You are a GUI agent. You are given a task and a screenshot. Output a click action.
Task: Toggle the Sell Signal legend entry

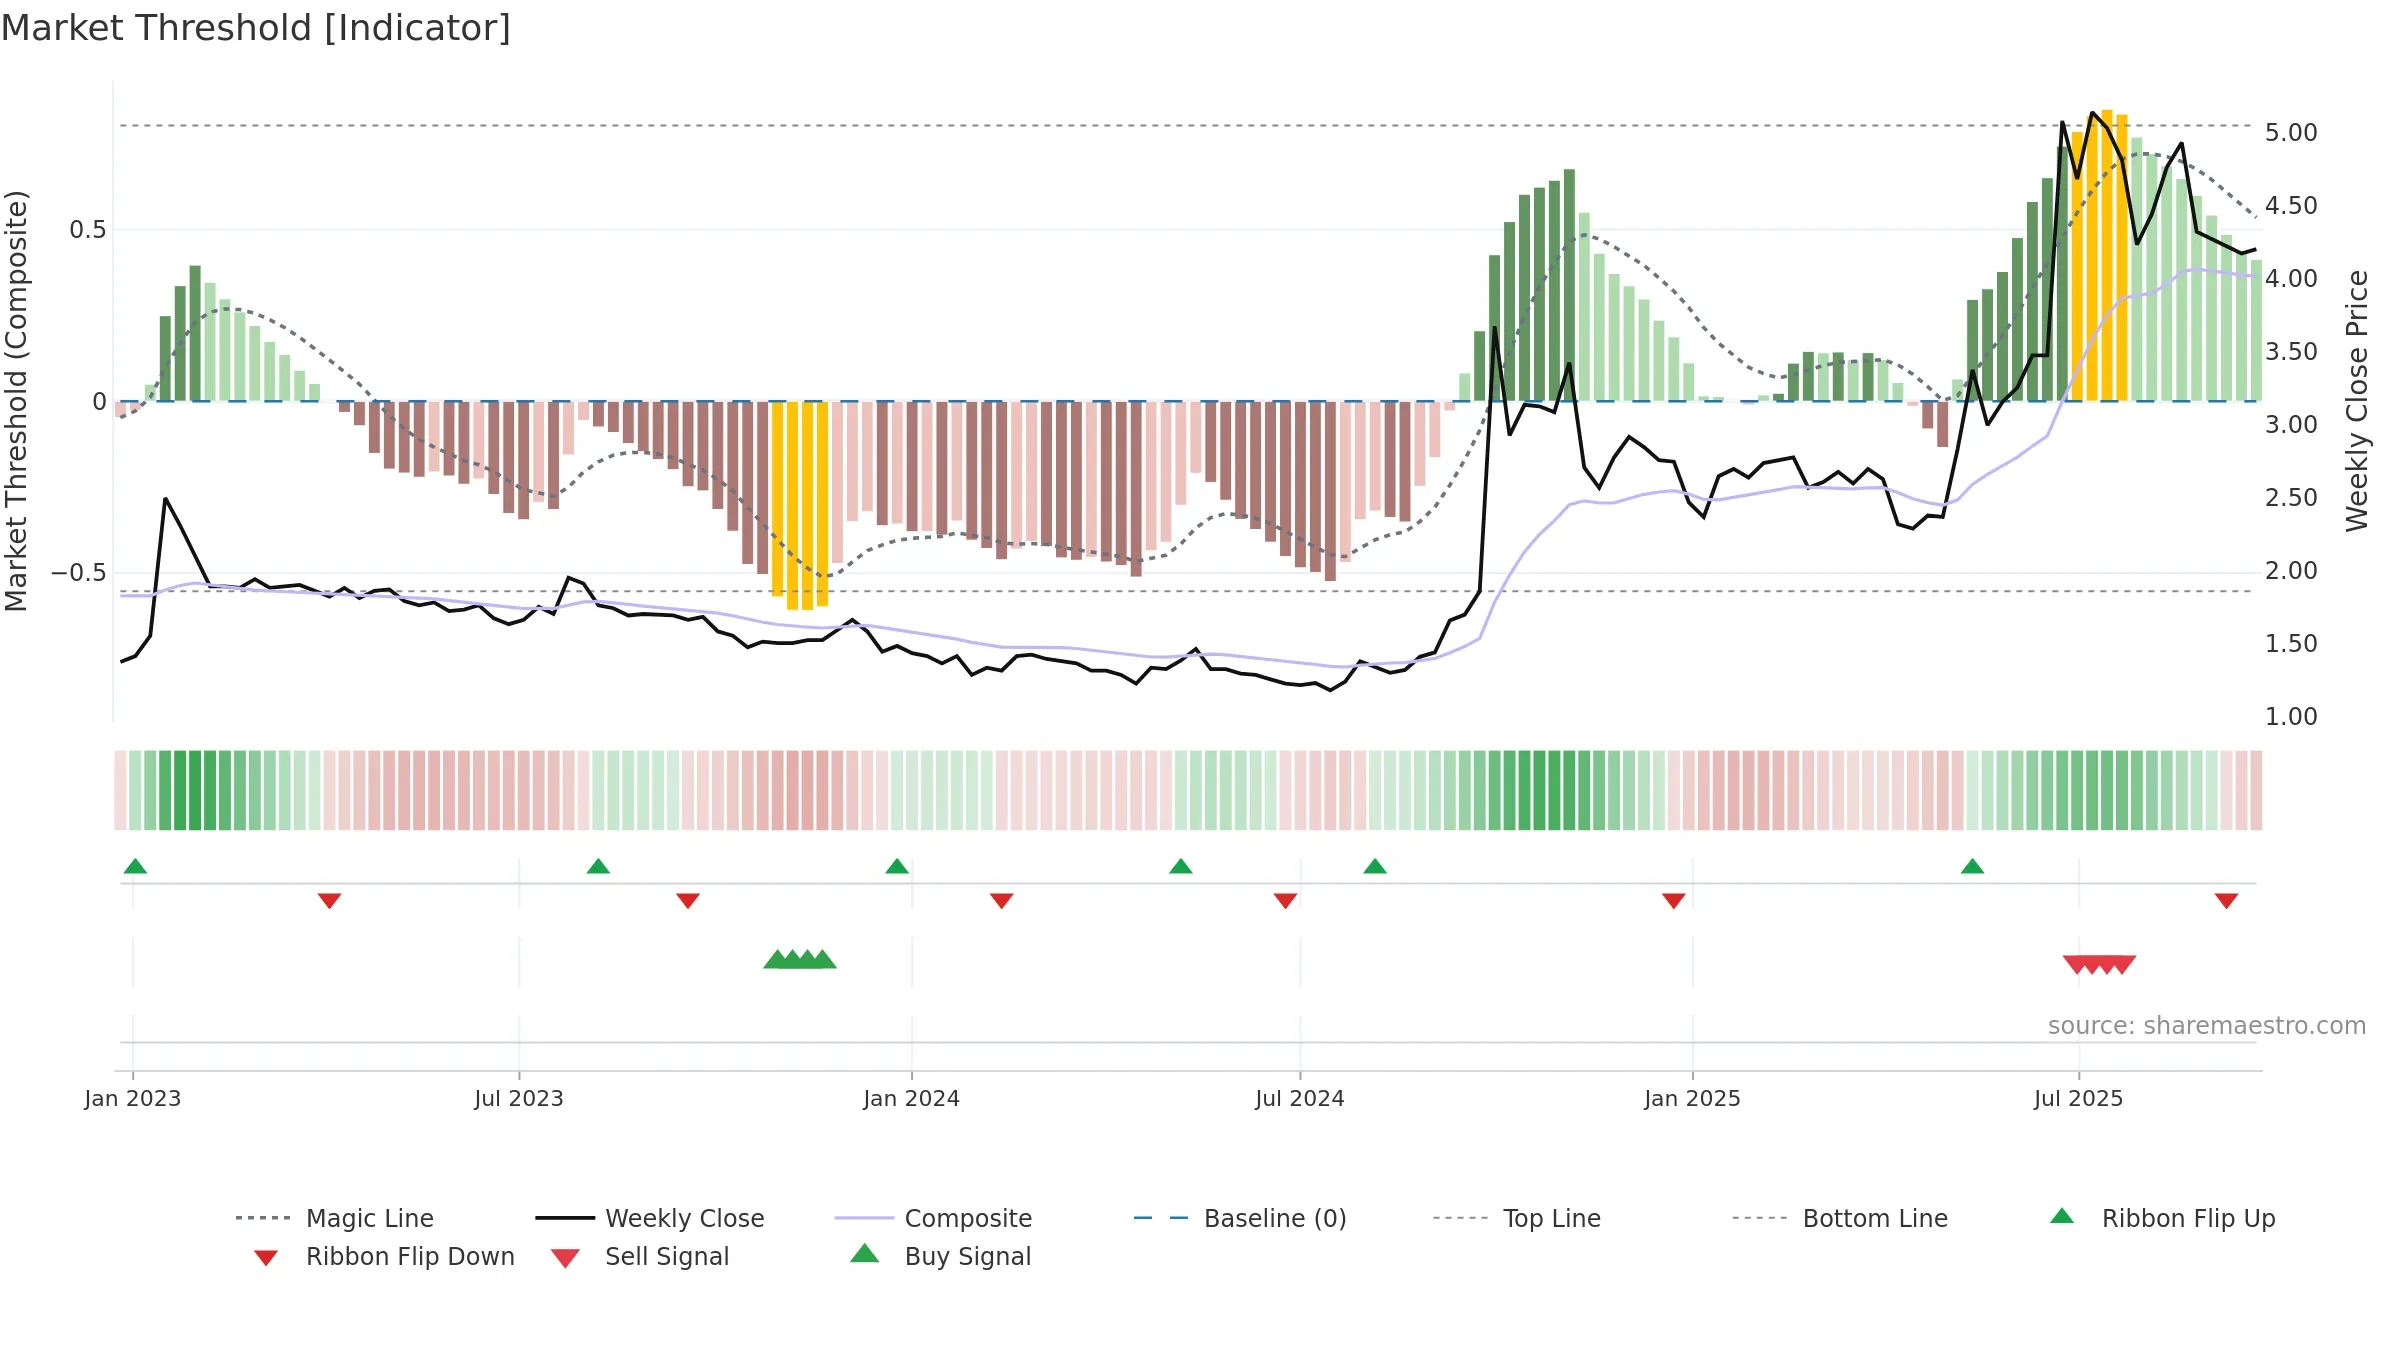640,1256
